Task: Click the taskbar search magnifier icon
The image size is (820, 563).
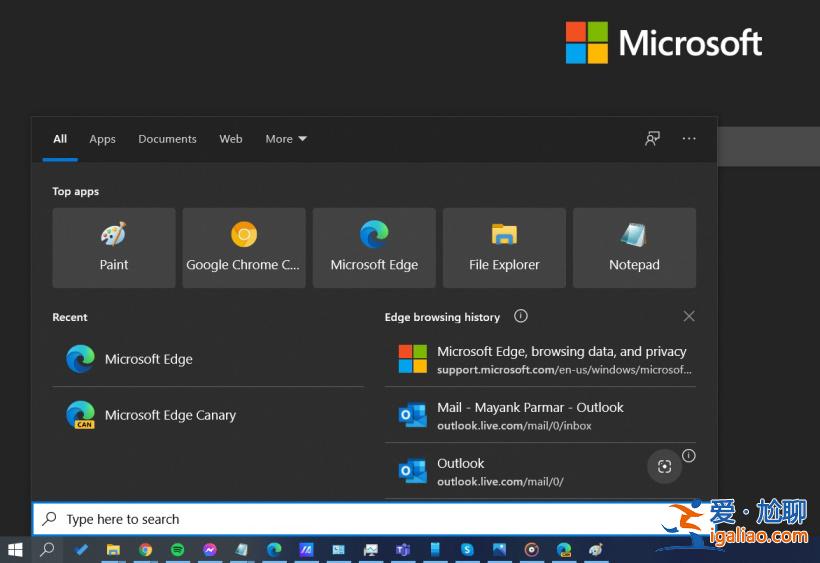Action: [x=48, y=549]
